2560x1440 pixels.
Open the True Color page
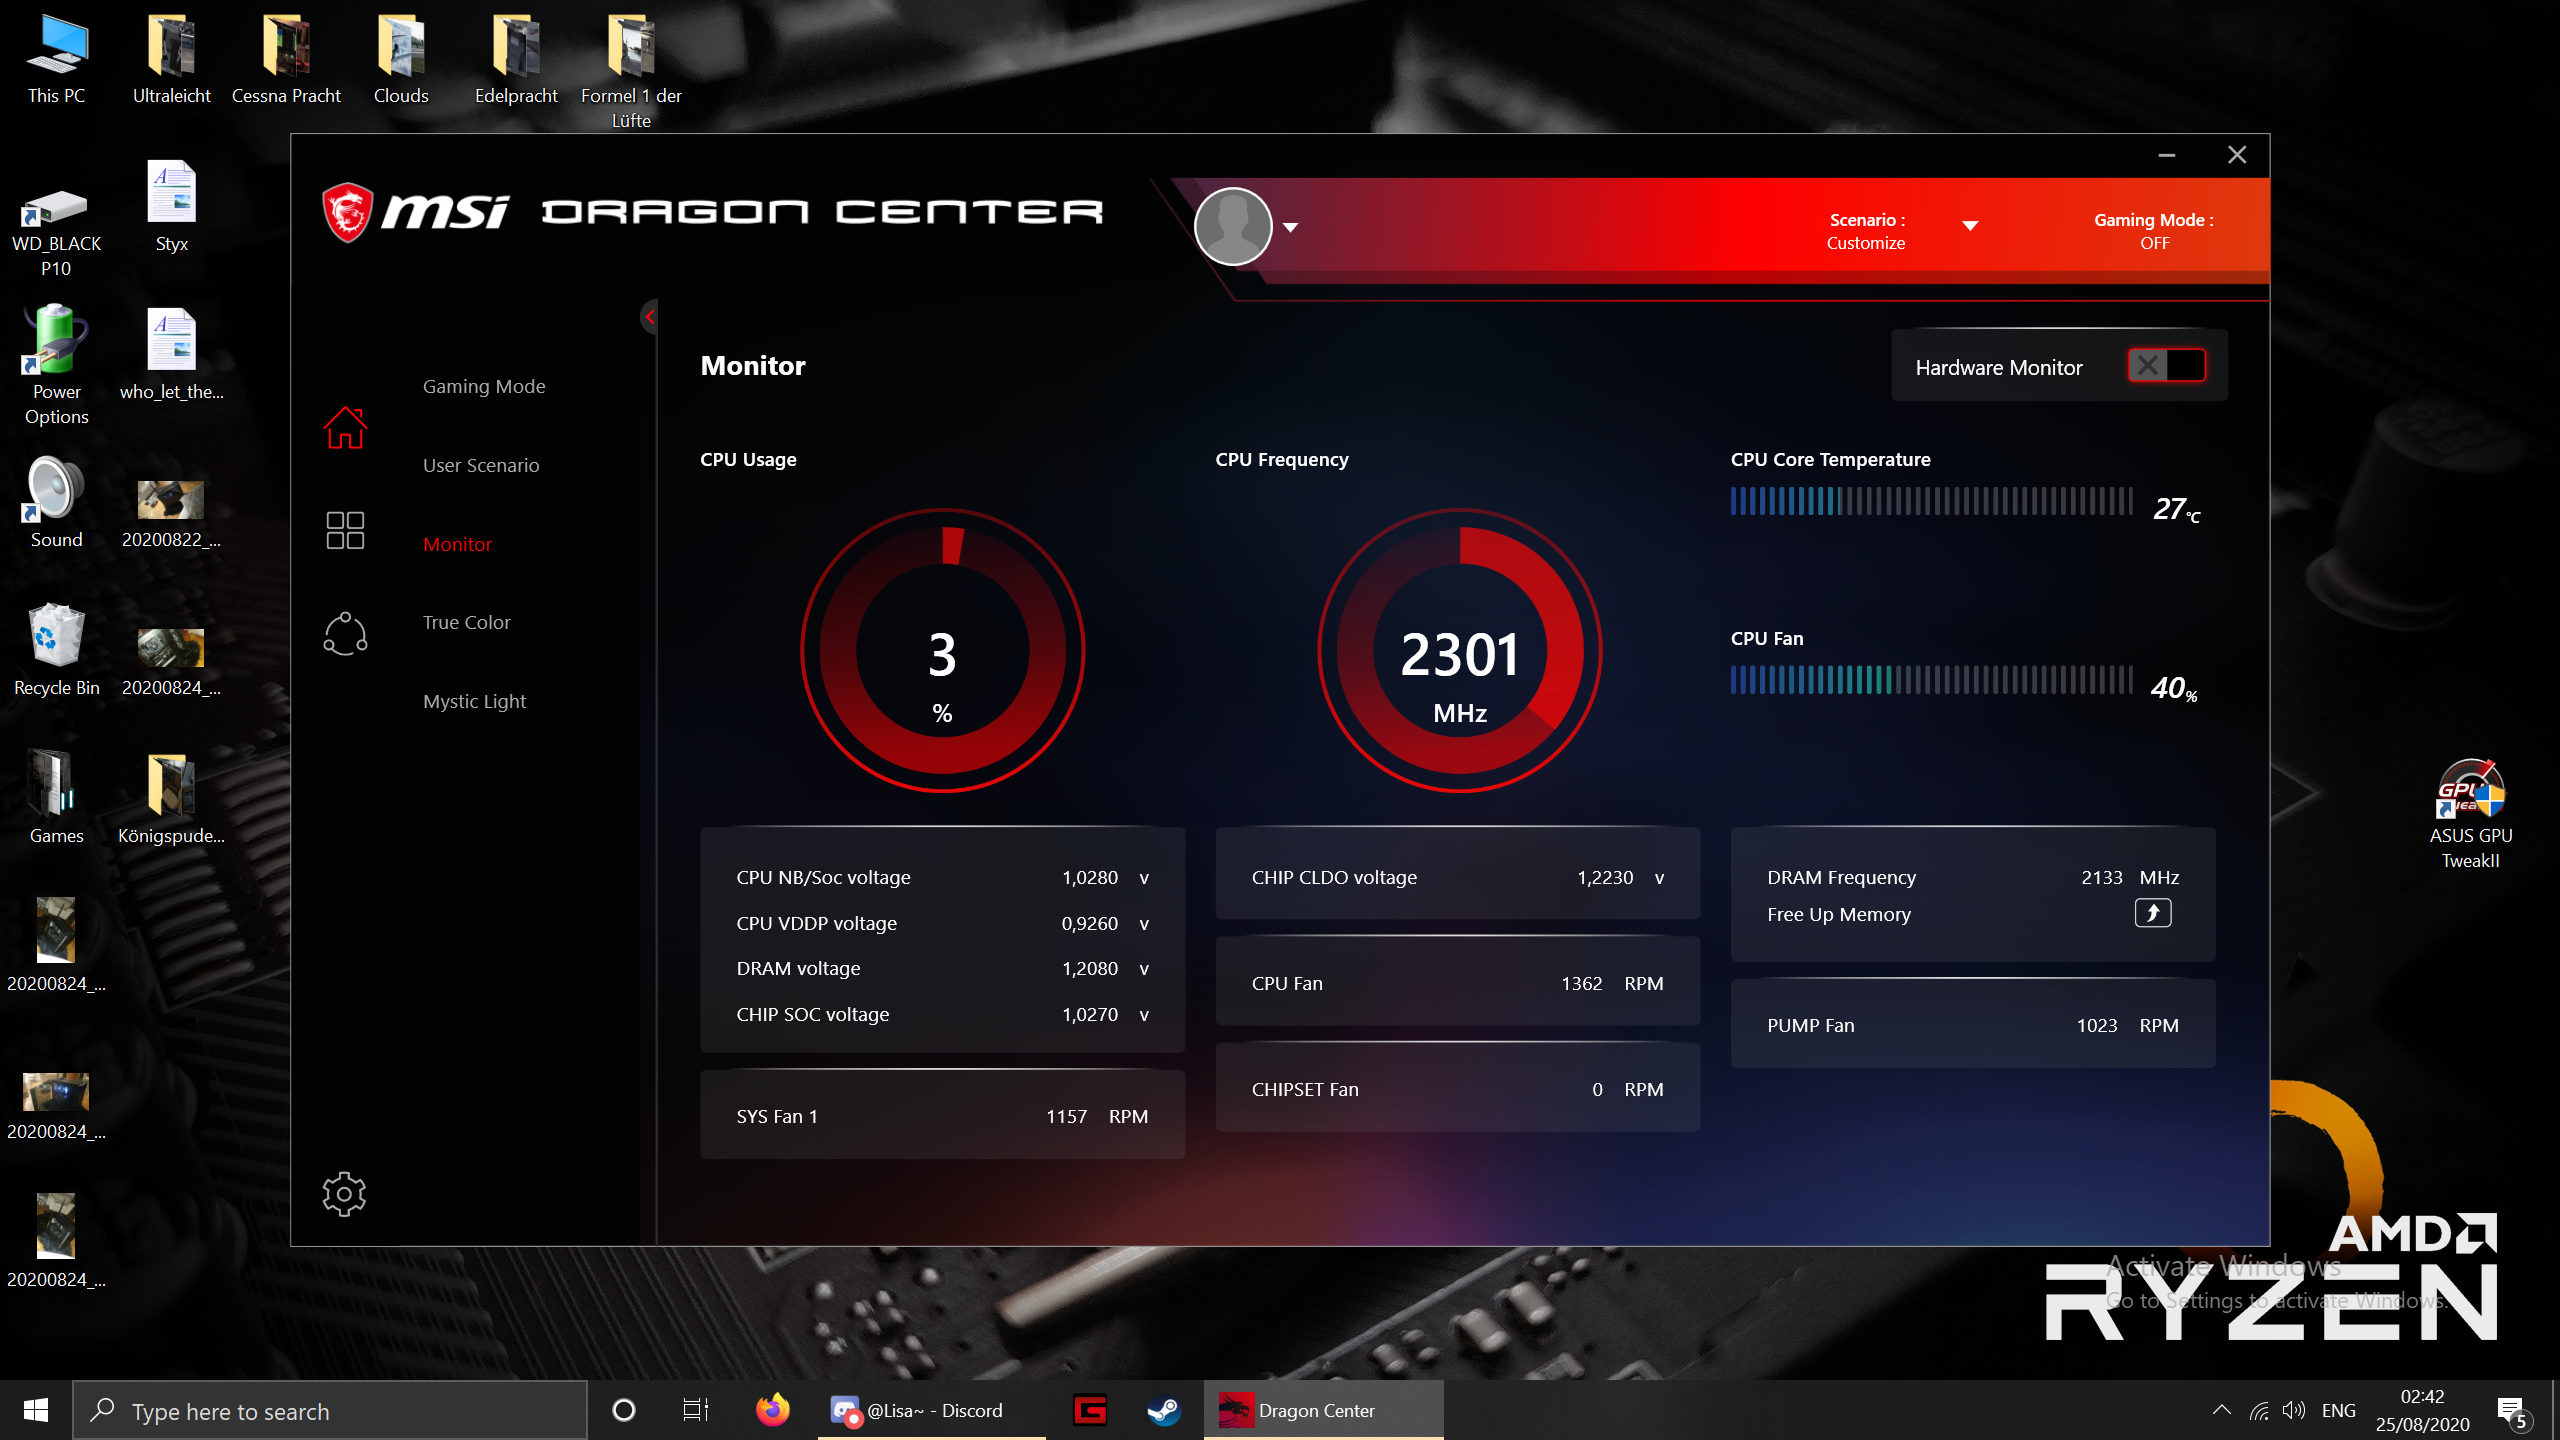pyautogui.click(x=466, y=622)
